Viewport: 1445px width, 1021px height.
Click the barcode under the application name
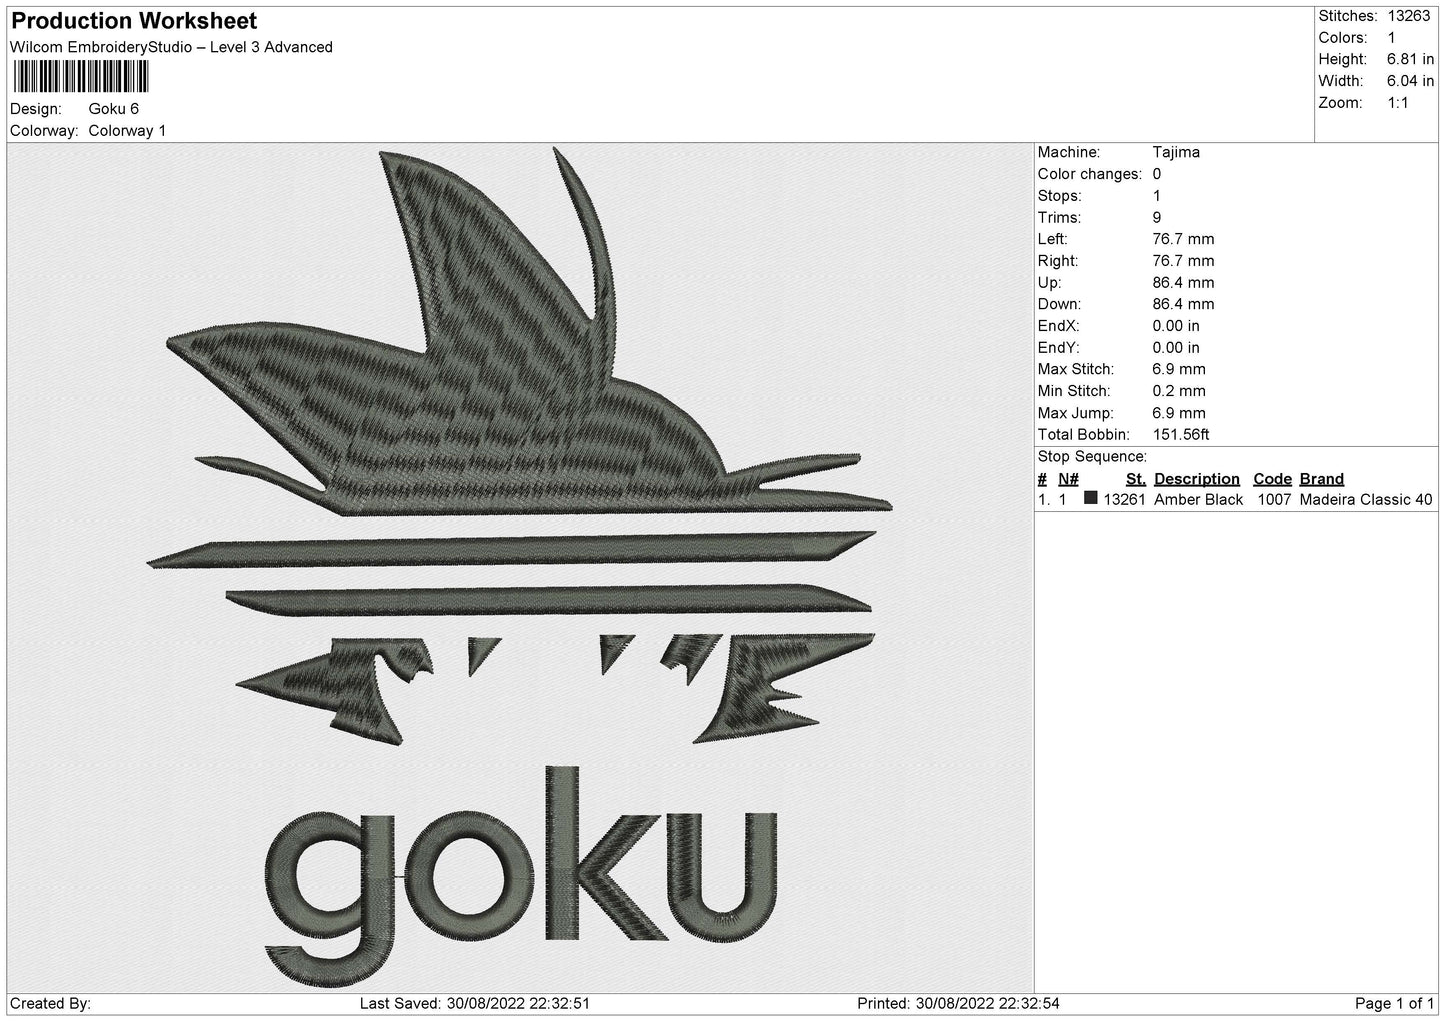[x=81, y=76]
